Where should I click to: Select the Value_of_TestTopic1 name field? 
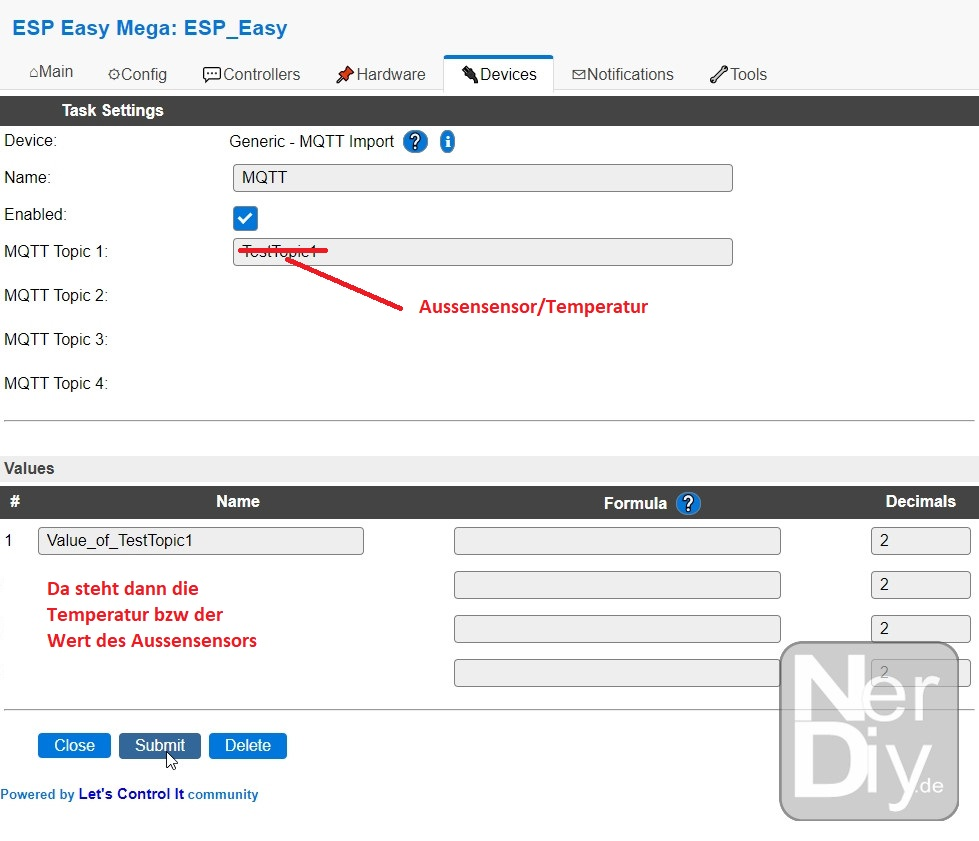[200, 541]
